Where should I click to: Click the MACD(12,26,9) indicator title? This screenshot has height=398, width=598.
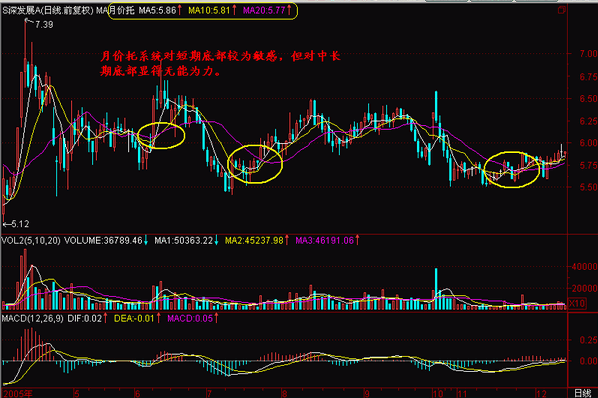coord(33,318)
